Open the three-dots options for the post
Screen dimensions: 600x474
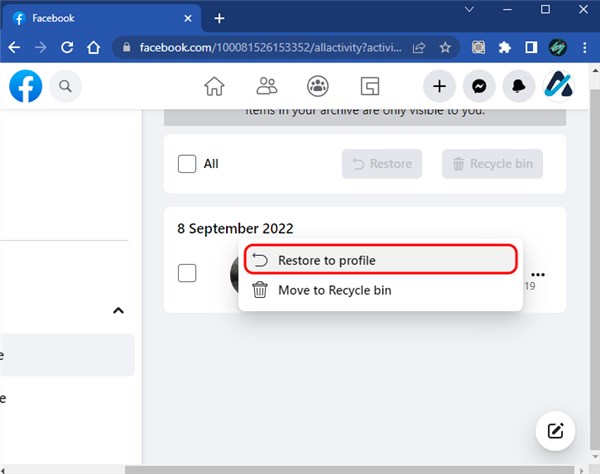click(538, 274)
